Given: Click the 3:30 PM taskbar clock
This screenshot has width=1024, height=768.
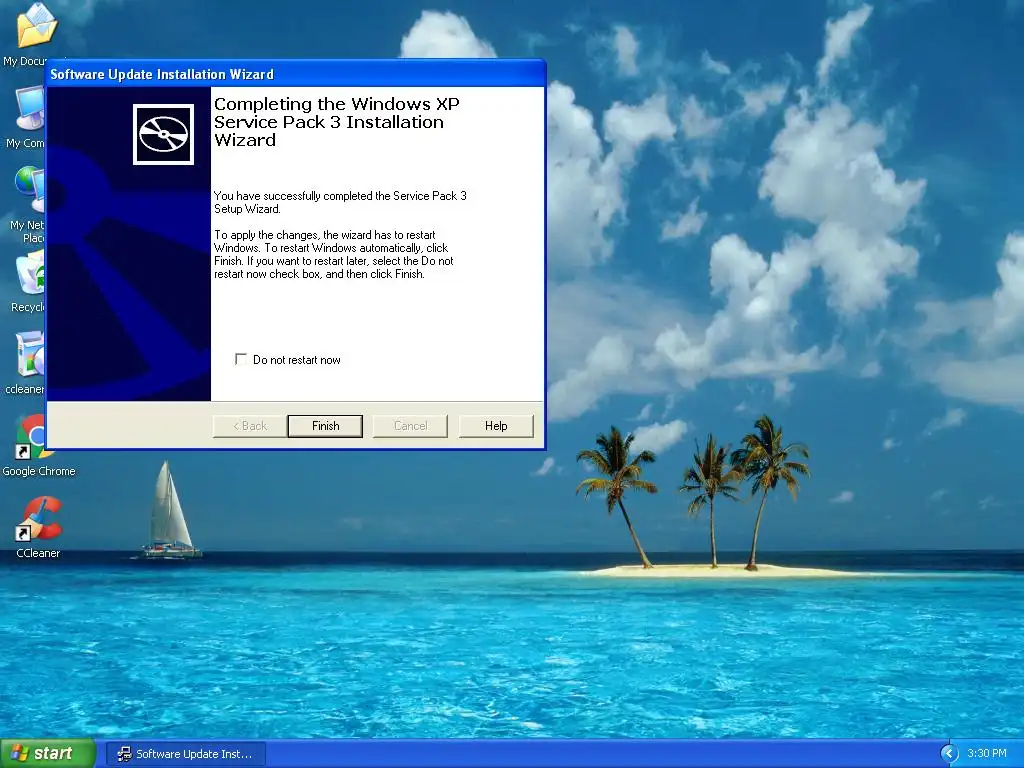Looking at the screenshot, I should pyautogui.click(x=987, y=754).
